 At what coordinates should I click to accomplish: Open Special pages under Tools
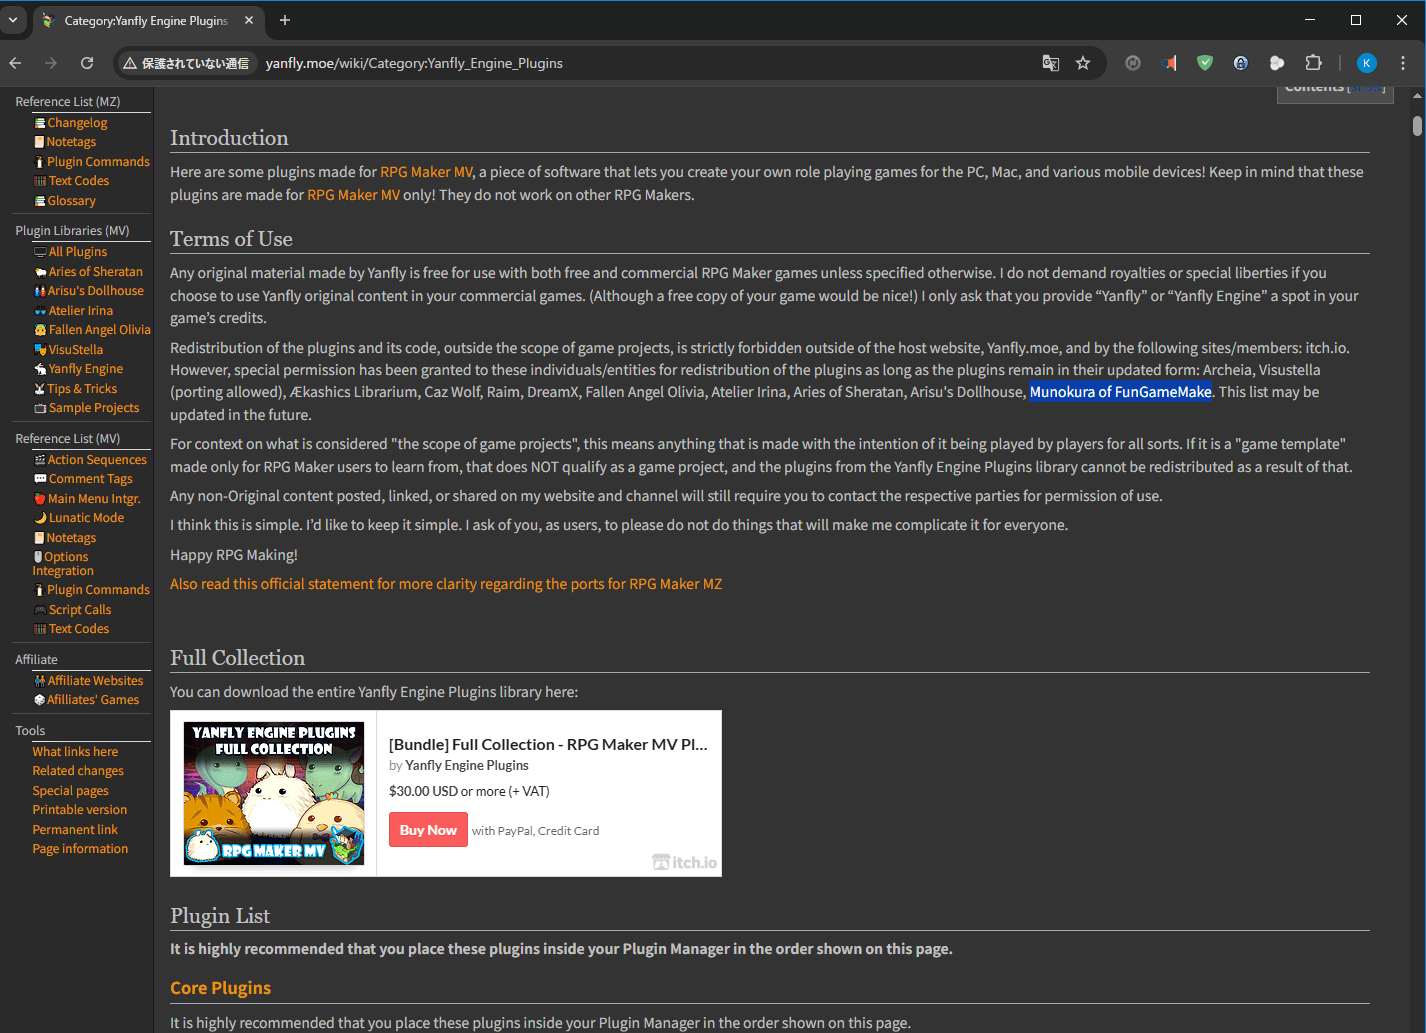pyautogui.click(x=70, y=791)
